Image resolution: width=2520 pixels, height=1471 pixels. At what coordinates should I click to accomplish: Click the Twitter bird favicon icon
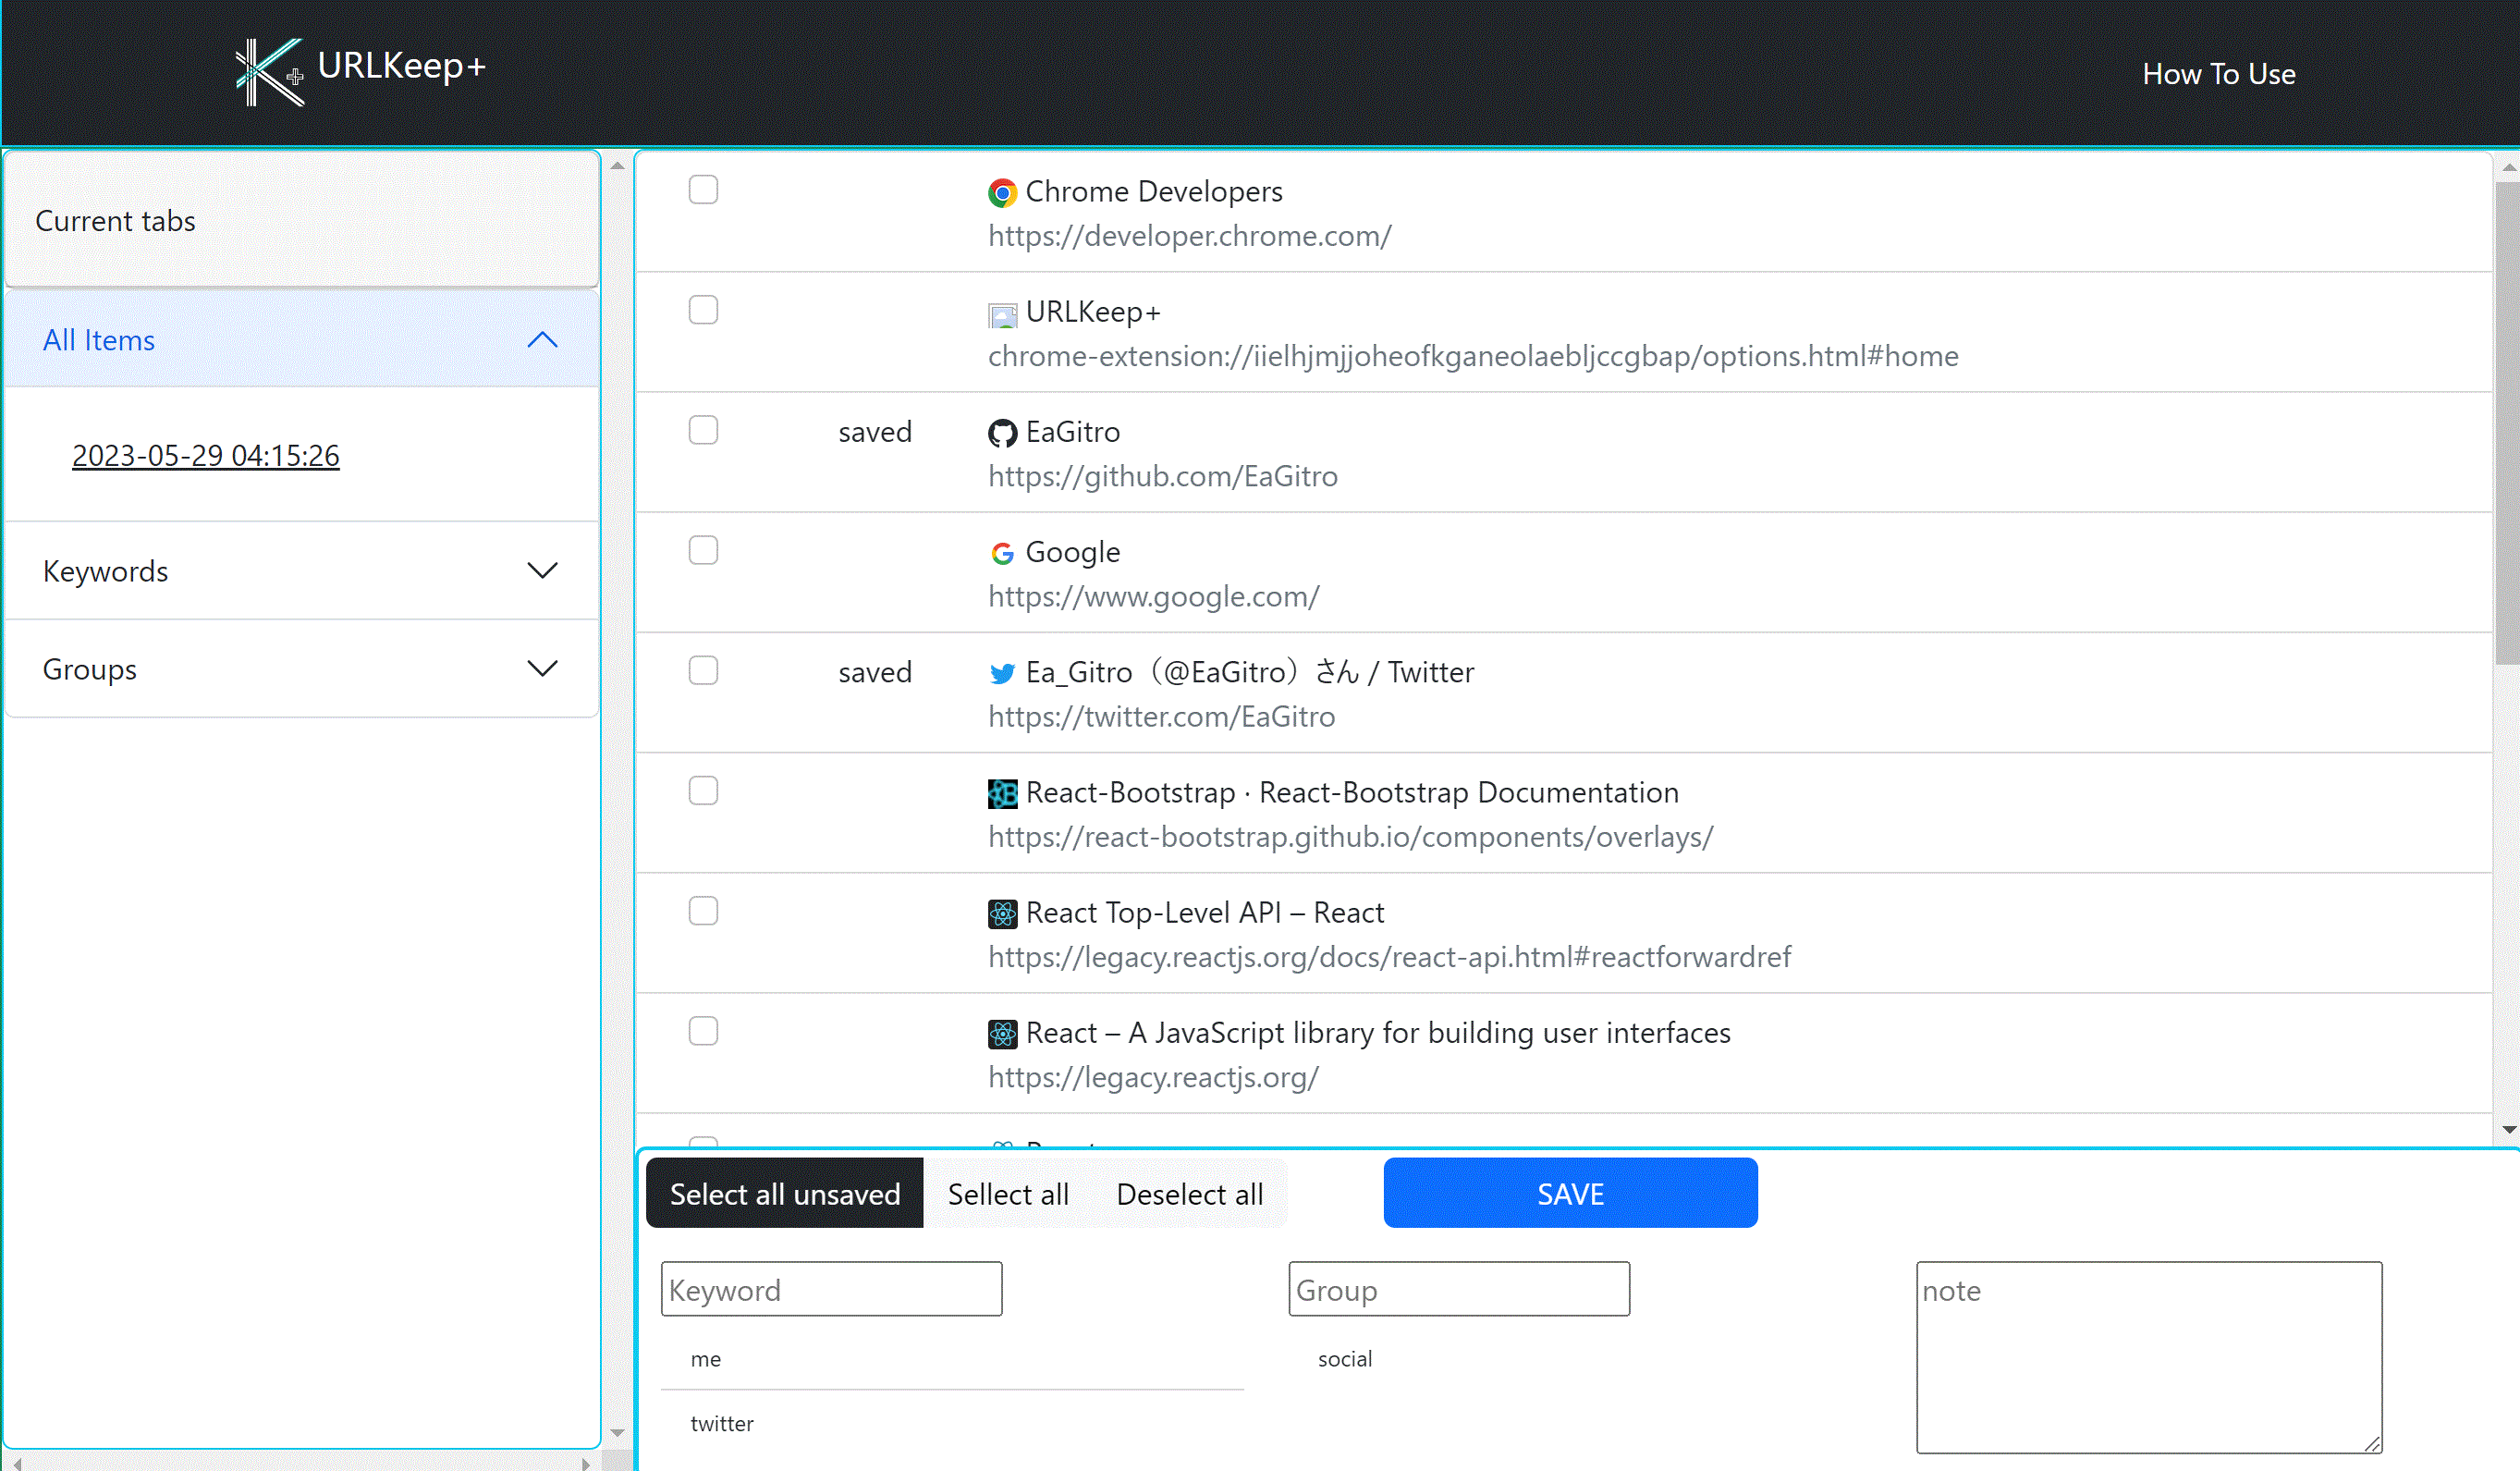pos(1002,673)
